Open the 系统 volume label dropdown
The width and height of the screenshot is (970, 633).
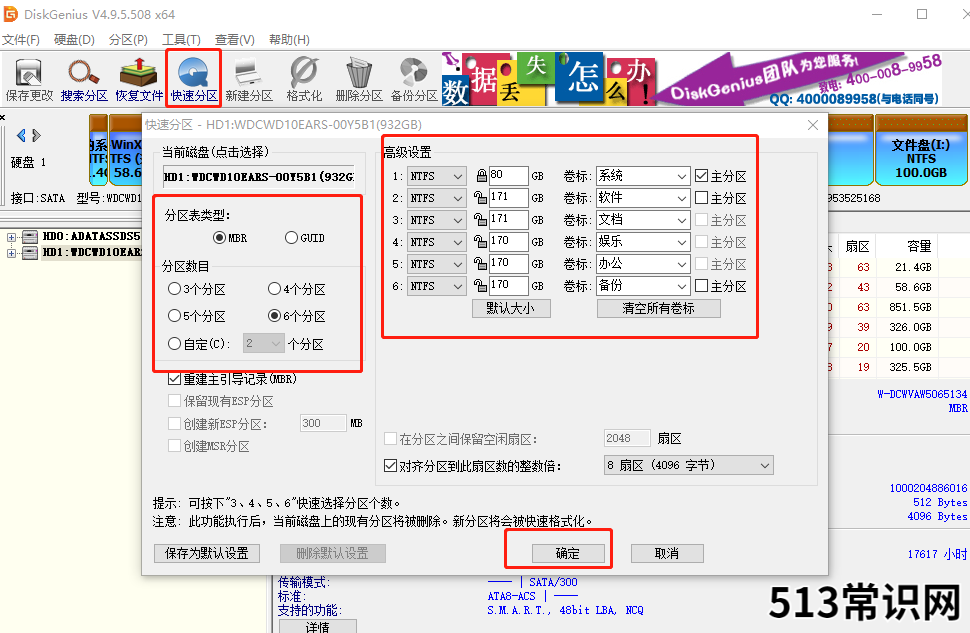click(x=643, y=176)
